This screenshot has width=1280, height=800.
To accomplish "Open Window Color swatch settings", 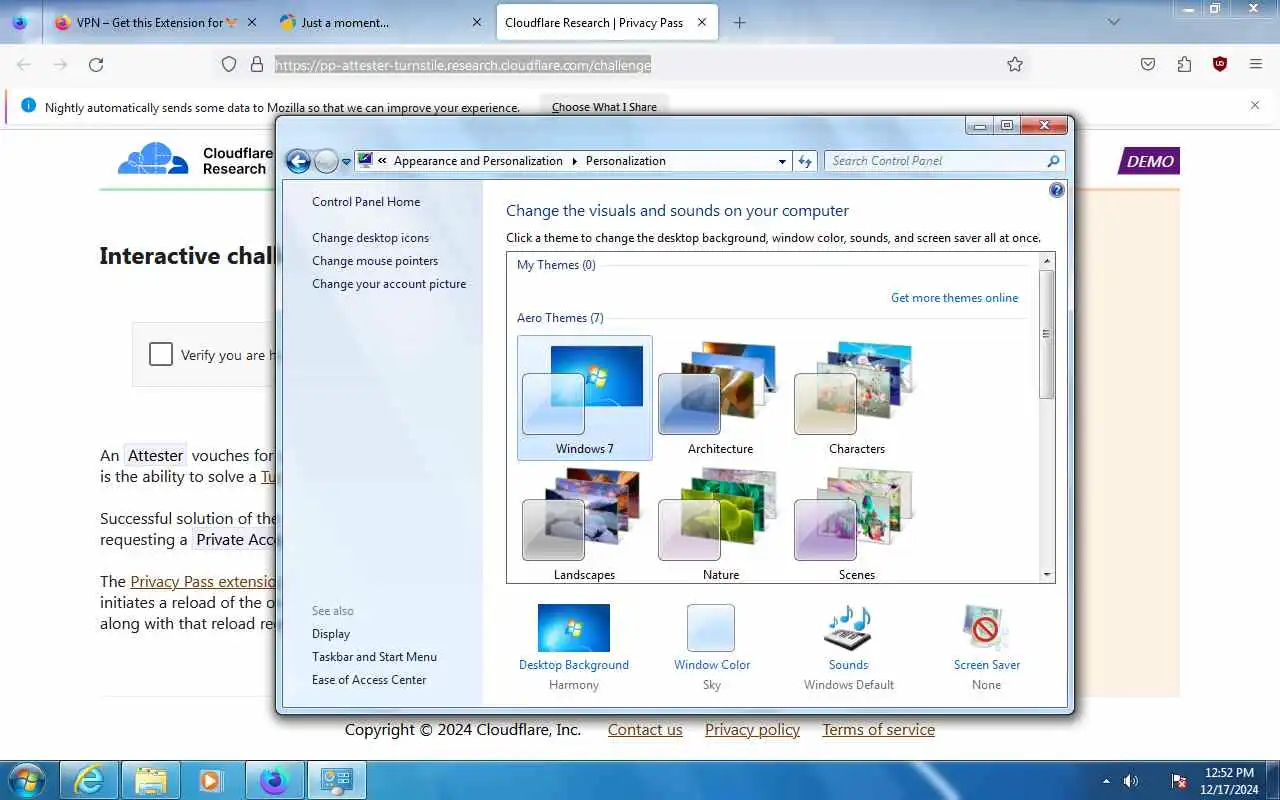I will coord(711,629).
